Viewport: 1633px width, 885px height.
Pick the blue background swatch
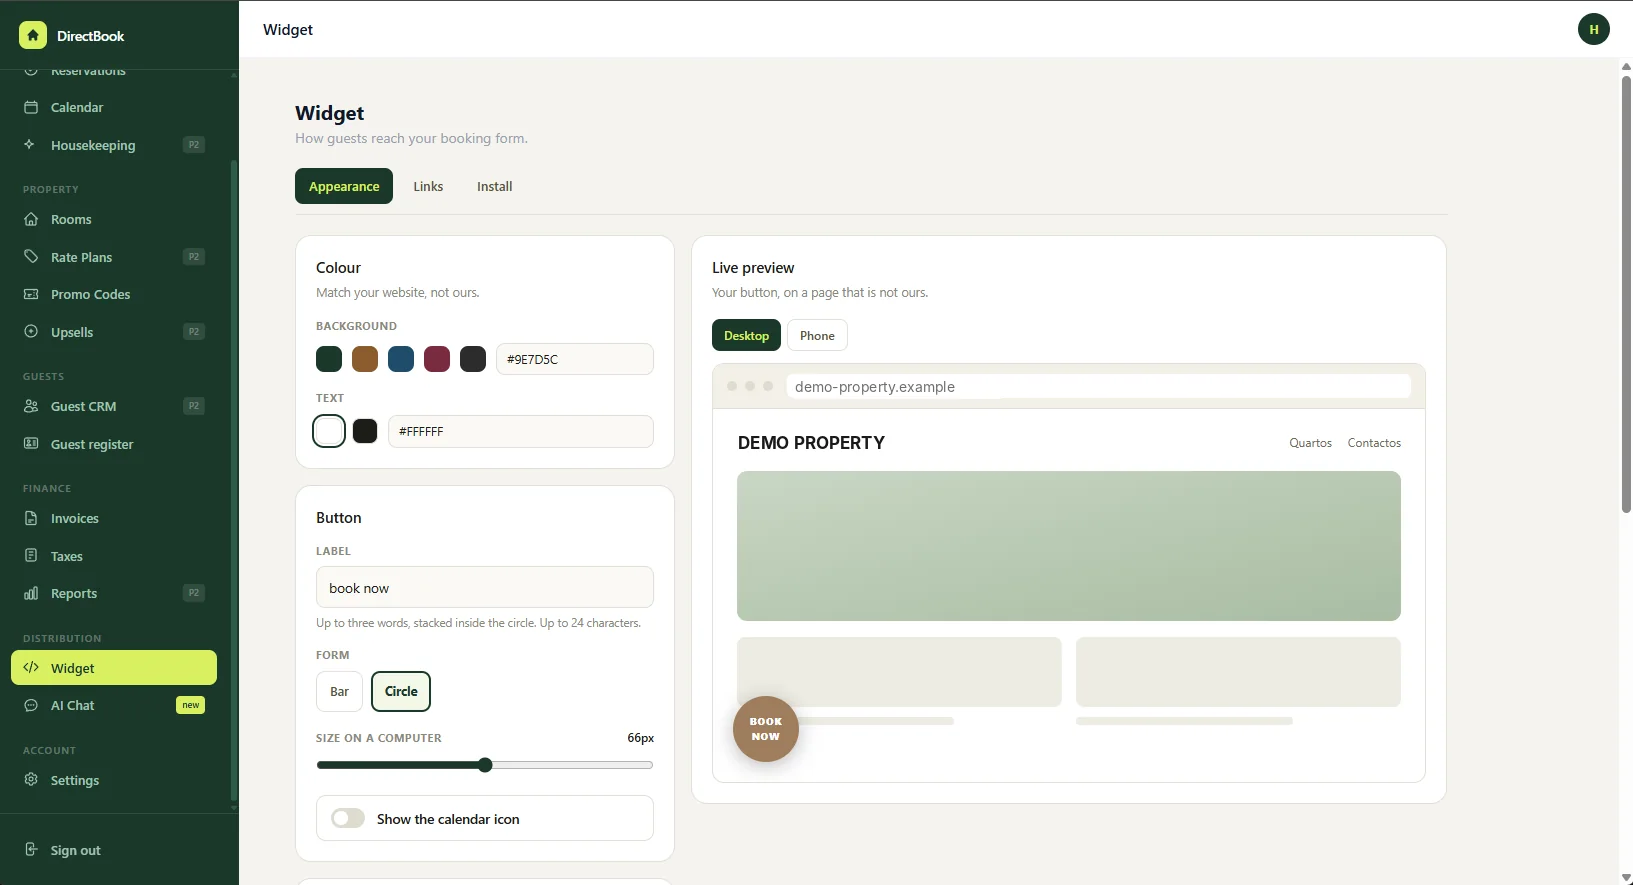(401, 359)
